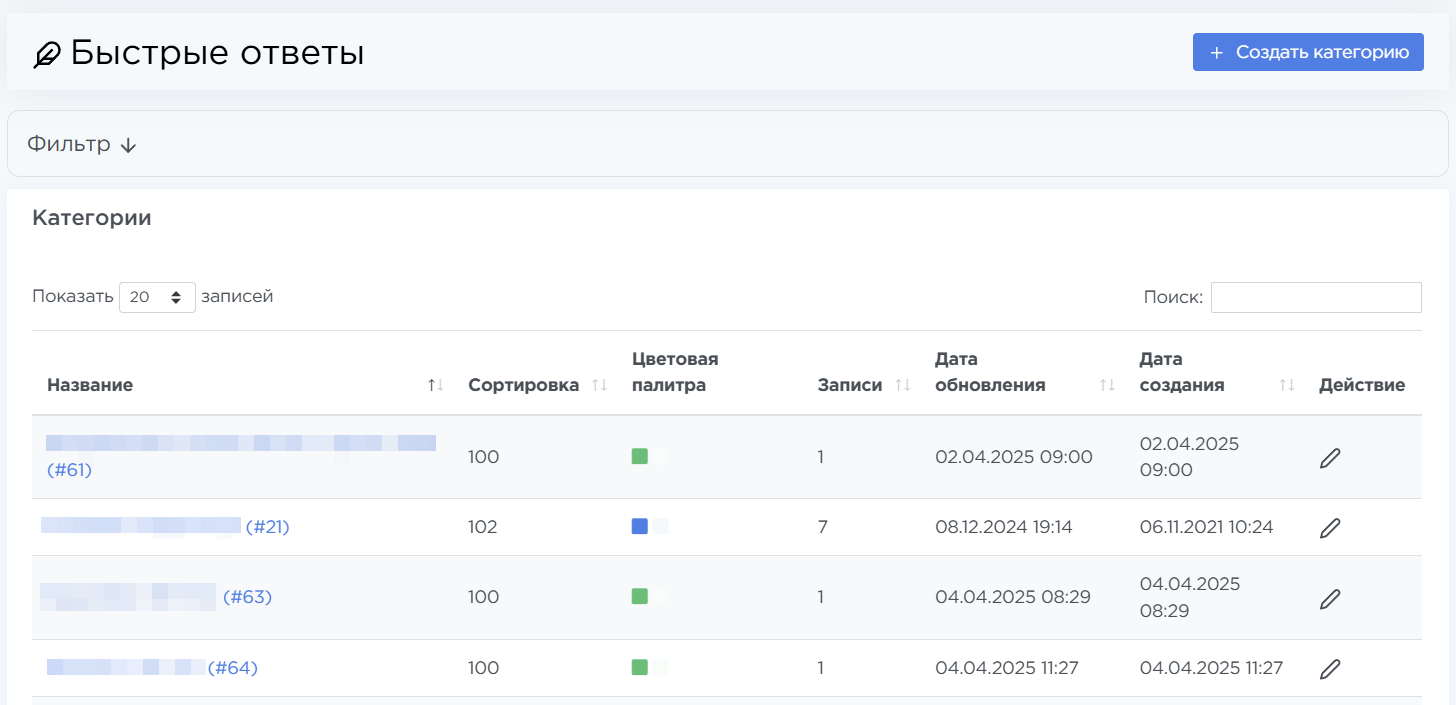Image resolution: width=1456 pixels, height=705 pixels.
Task: Click the pencil edit icon for category #21
Action: tap(1329, 528)
